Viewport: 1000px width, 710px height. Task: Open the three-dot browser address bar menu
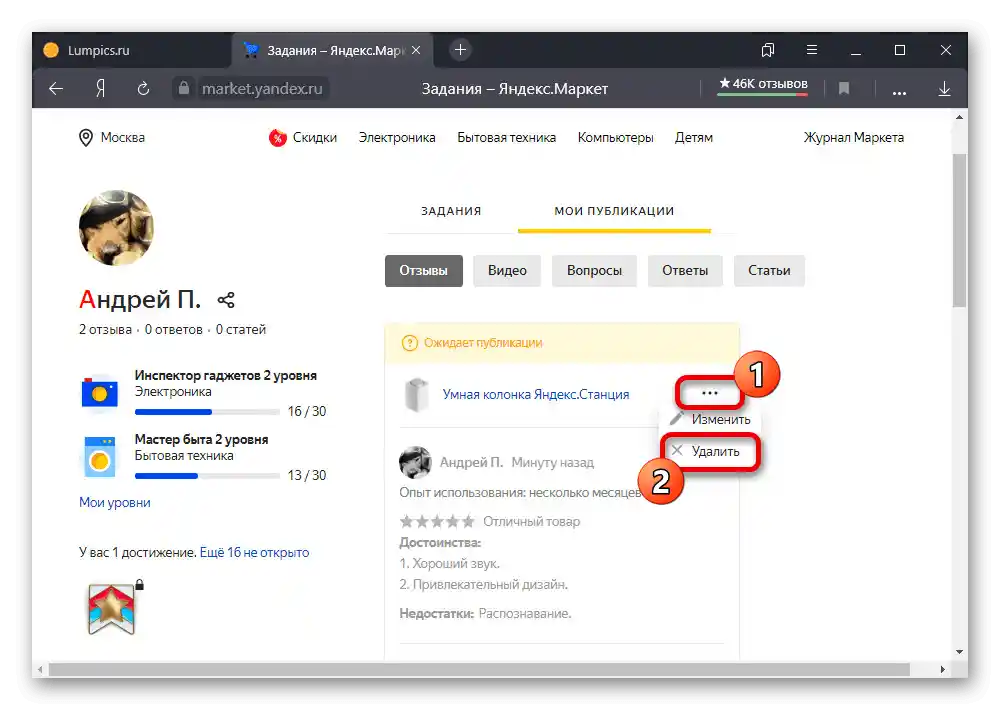coord(899,92)
